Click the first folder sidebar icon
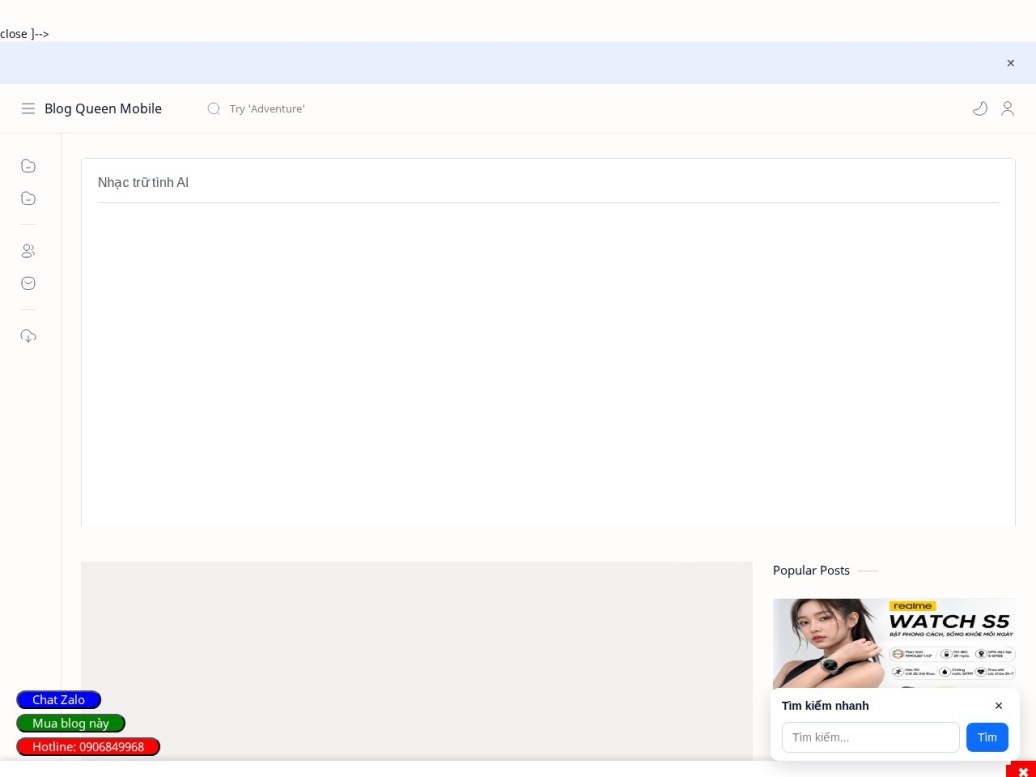The image size is (1036, 777). click(28, 166)
